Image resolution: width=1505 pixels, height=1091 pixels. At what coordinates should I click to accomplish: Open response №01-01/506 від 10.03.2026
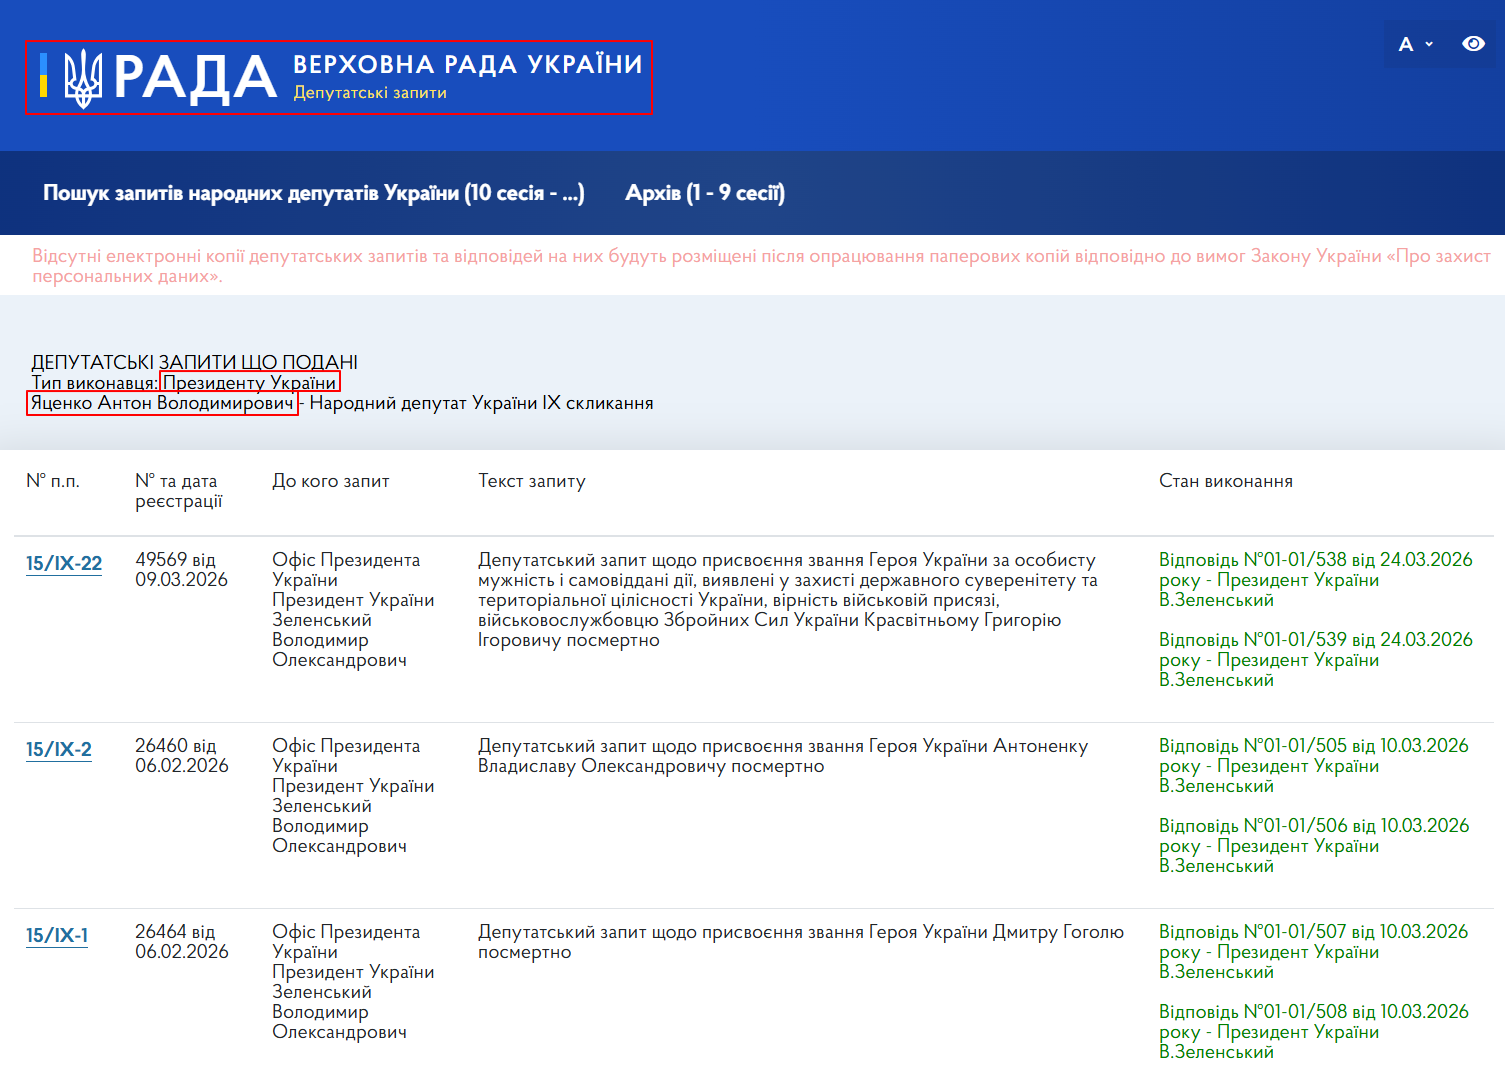pyautogui.click(x=1313, y=846)
